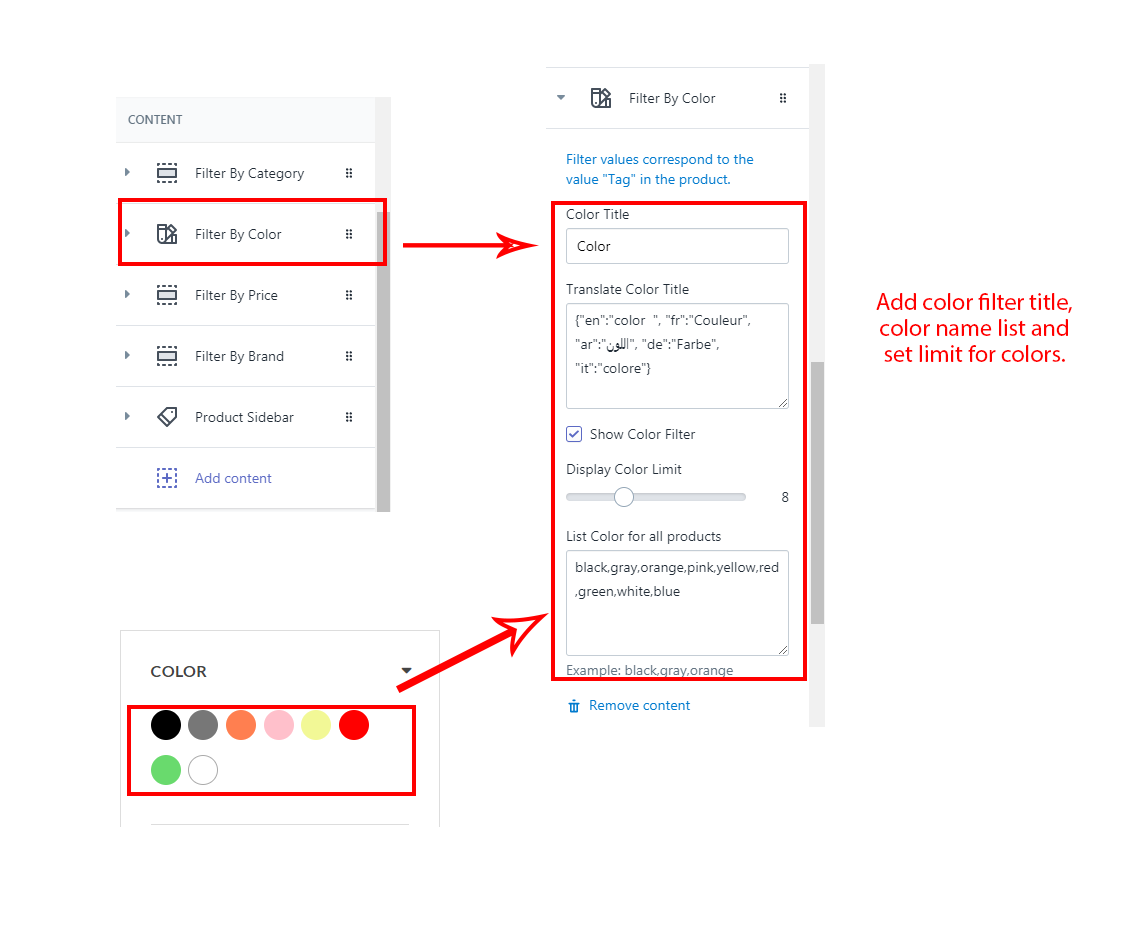Screen dimensions: 1147x938
Task: Click the Add content link
Action: 233,478
